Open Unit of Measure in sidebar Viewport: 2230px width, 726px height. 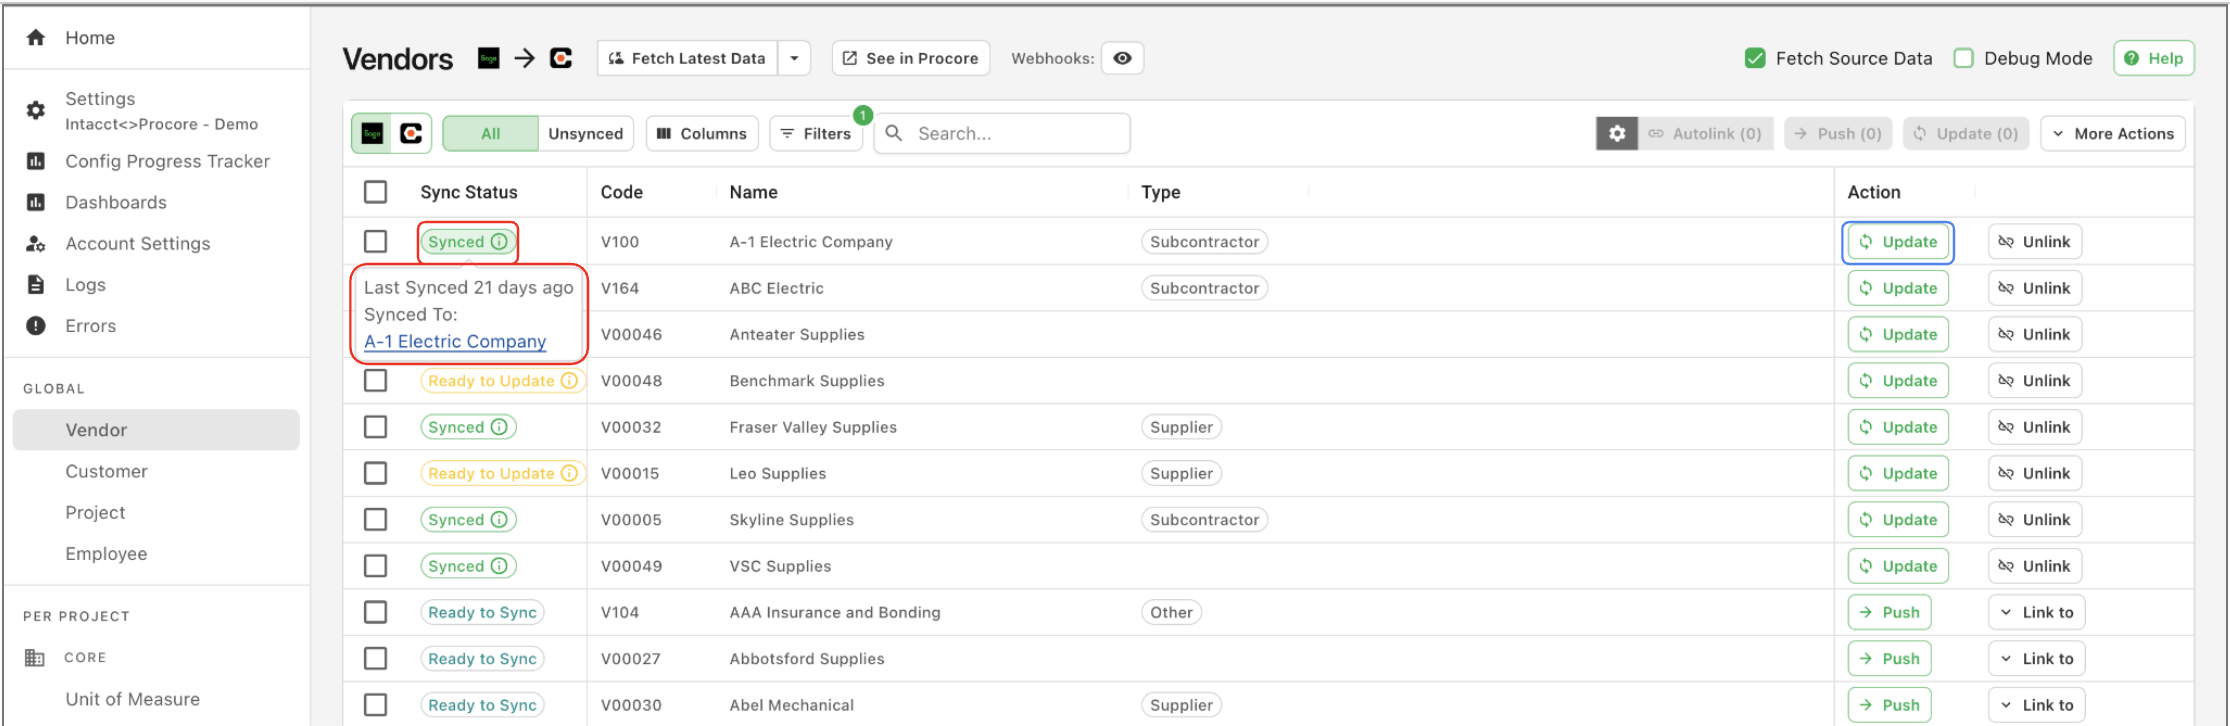[132, 699]
